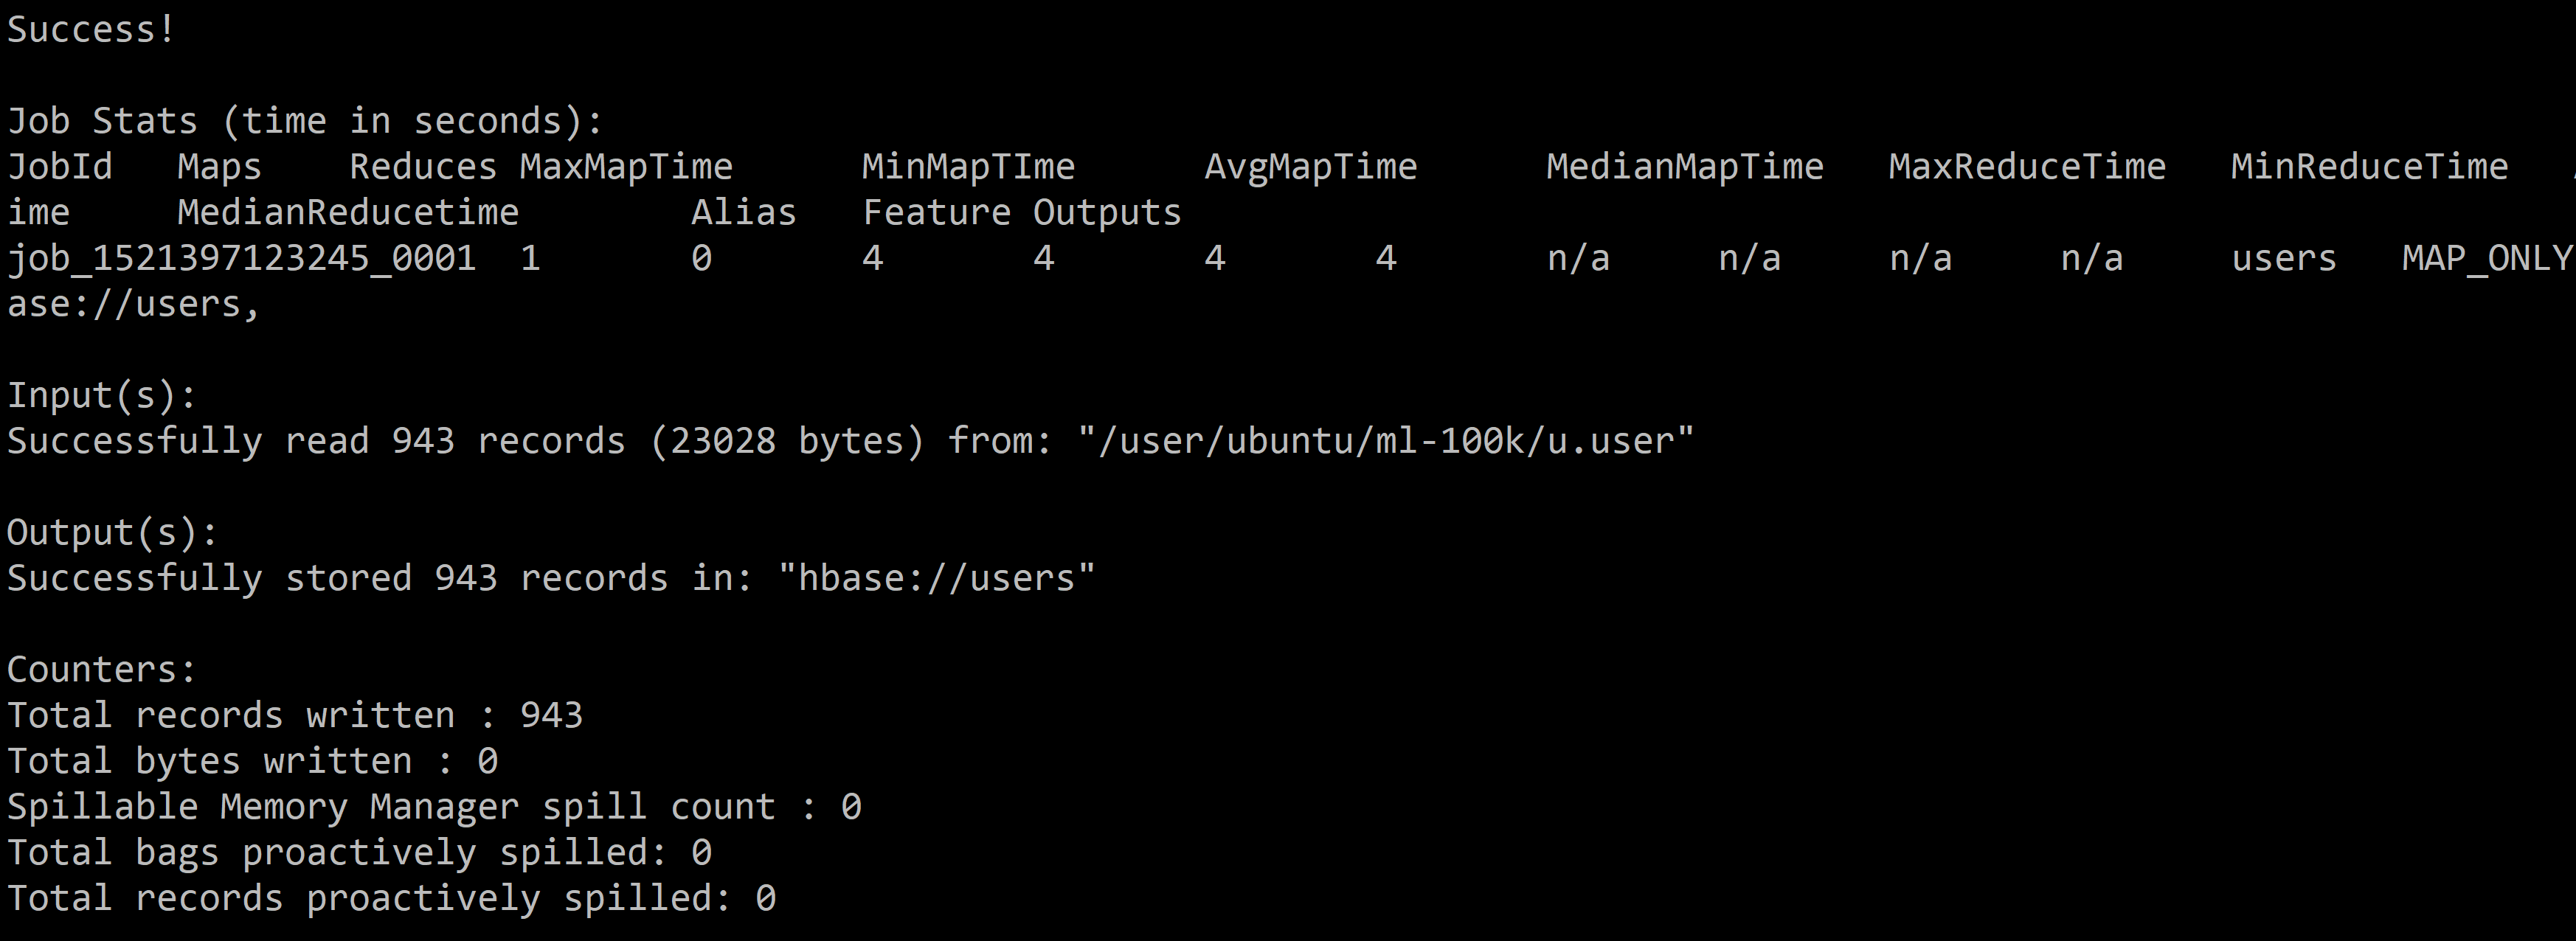The width and height of the screenshot is (2576, 941).
Task: Click the "Total records written : 943" line
Action: click(x=294, y=716)
